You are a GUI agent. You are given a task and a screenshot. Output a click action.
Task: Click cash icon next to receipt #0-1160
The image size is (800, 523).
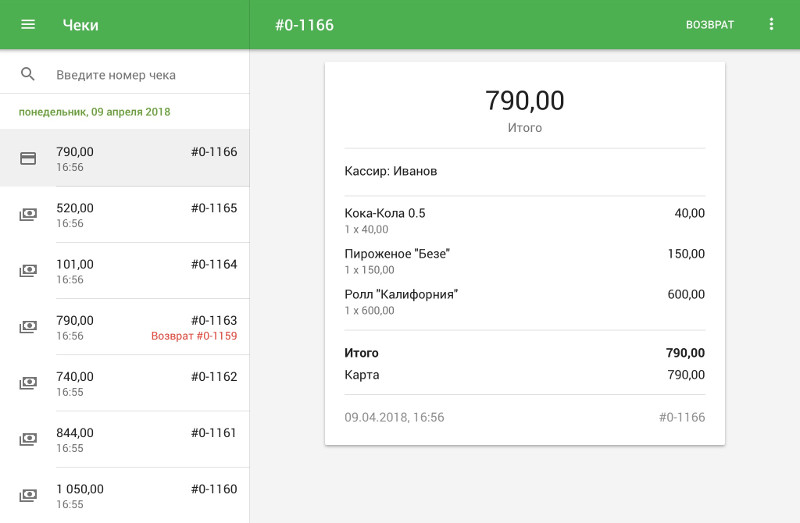(28, 494)
